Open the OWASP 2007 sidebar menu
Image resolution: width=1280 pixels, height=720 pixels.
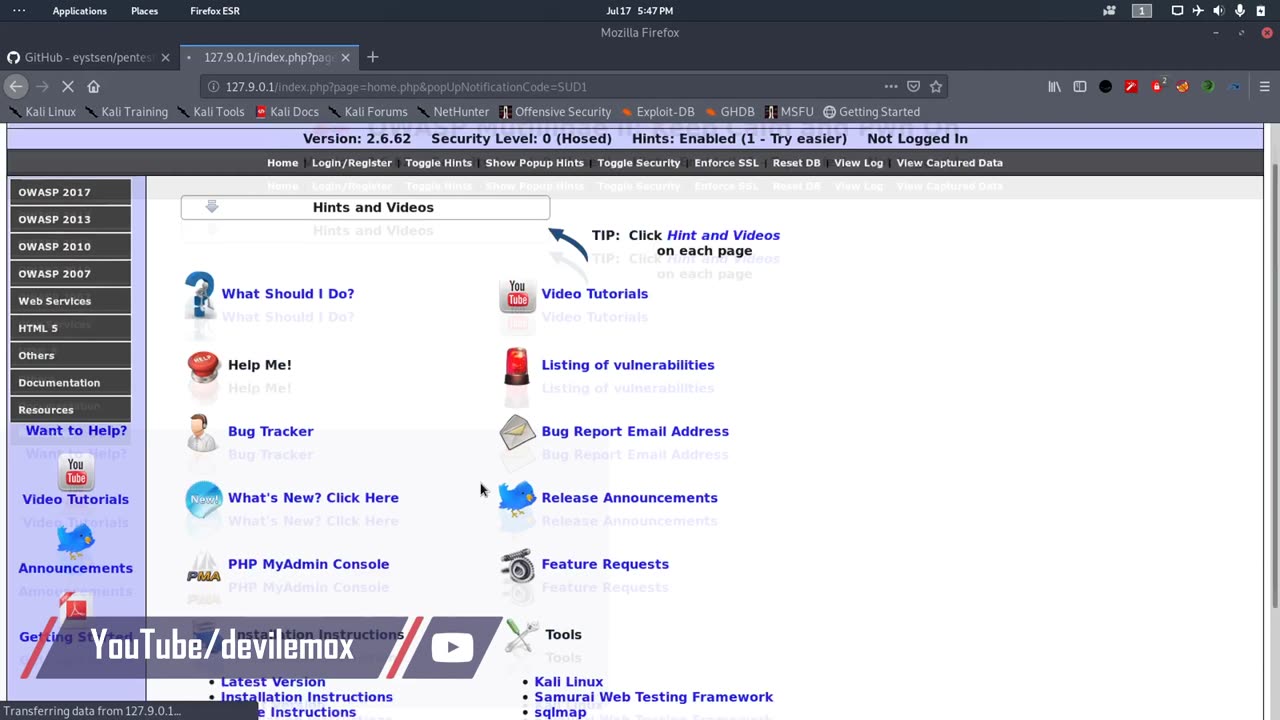coord(70,273)
